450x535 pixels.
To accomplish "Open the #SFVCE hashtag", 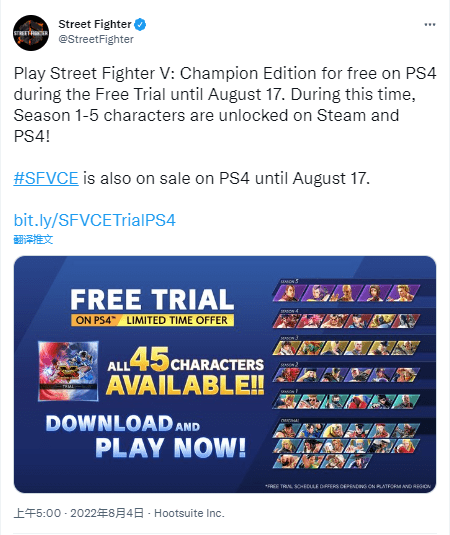I will point(46,178).
